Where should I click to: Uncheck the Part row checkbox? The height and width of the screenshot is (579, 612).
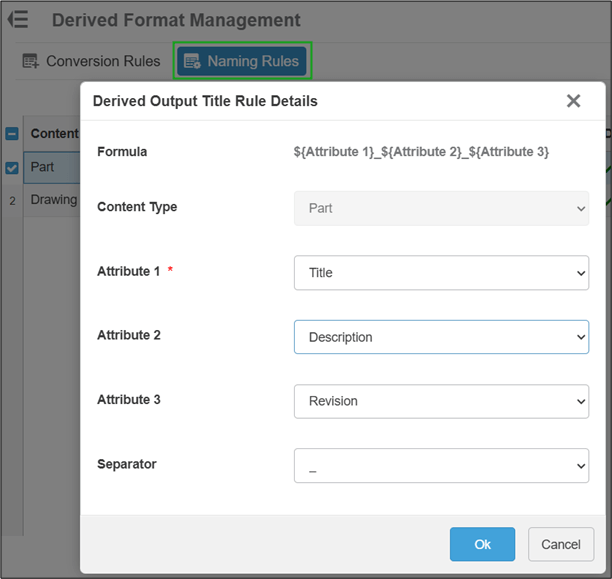[x=12, y=168]
